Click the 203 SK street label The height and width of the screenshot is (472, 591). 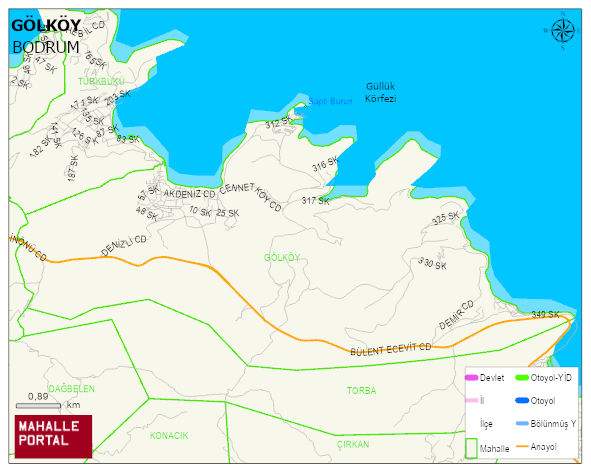(x=118, y=98)
